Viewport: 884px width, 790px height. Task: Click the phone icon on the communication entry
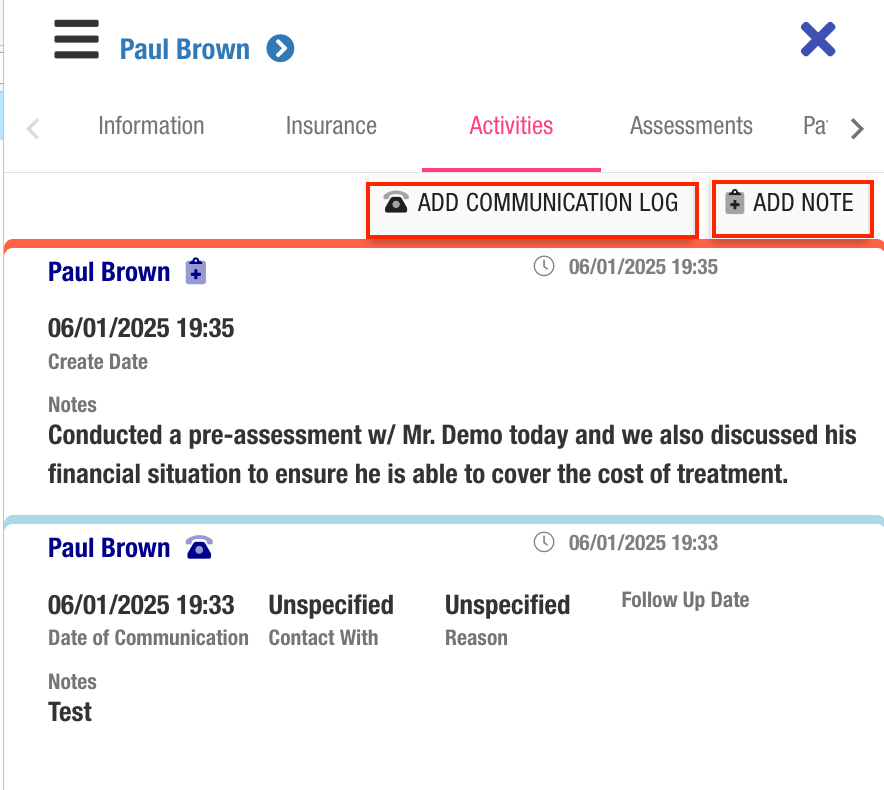pyautogui.click(x=199, y=548)
